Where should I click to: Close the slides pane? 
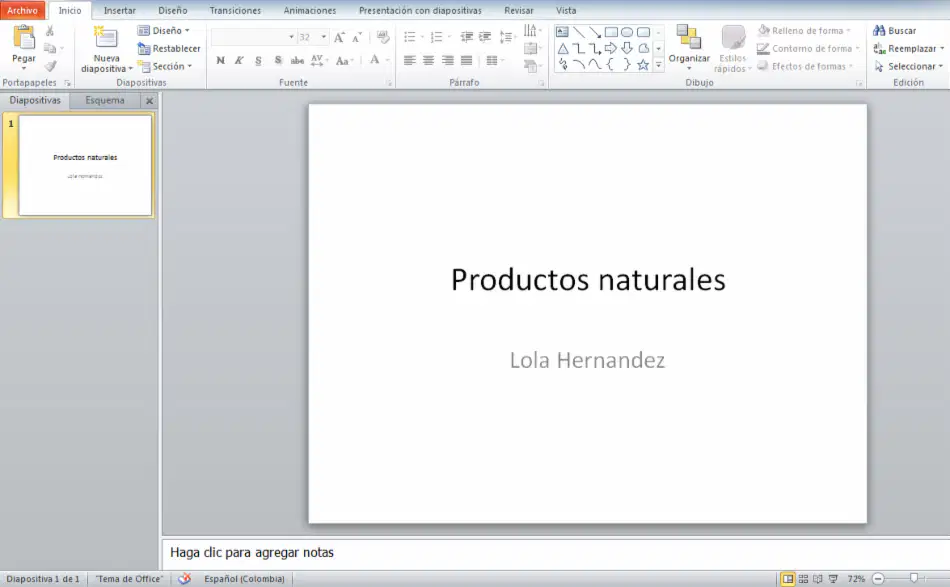(149, 101)
